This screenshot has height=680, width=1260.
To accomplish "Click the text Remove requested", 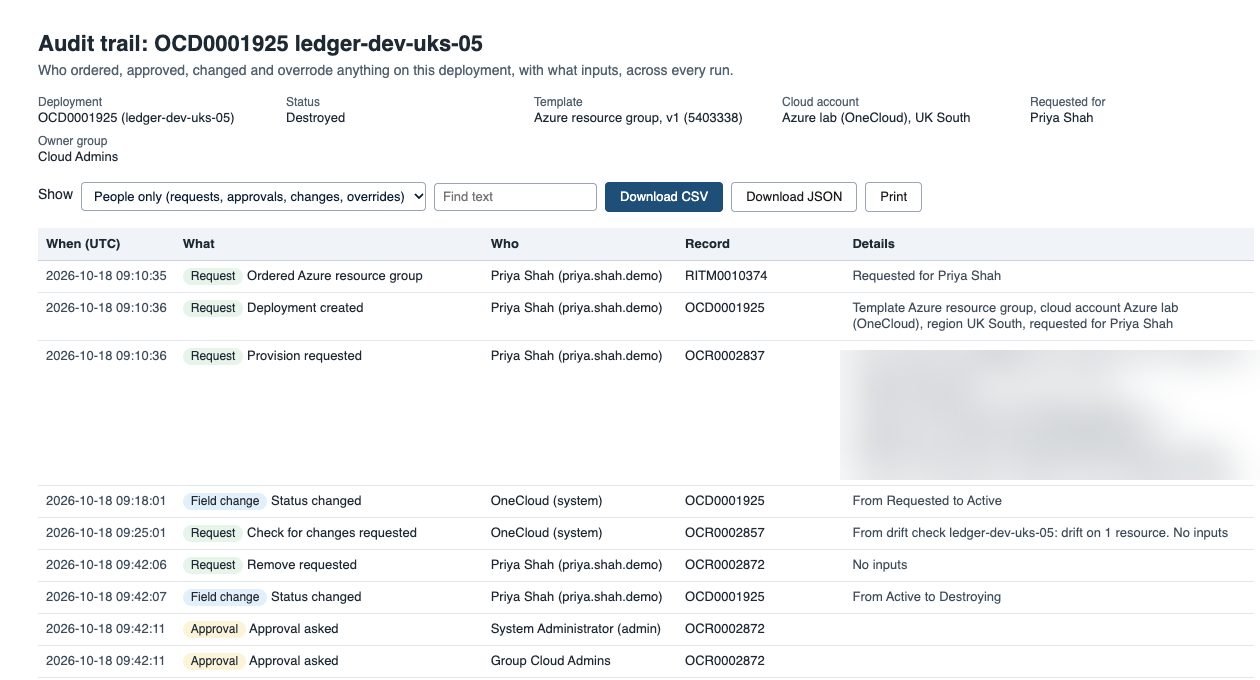I will tap(302, 565).
